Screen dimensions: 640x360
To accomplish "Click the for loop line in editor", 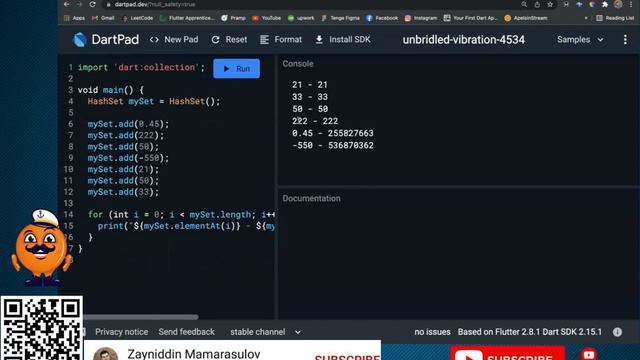I will coord(181,215).
